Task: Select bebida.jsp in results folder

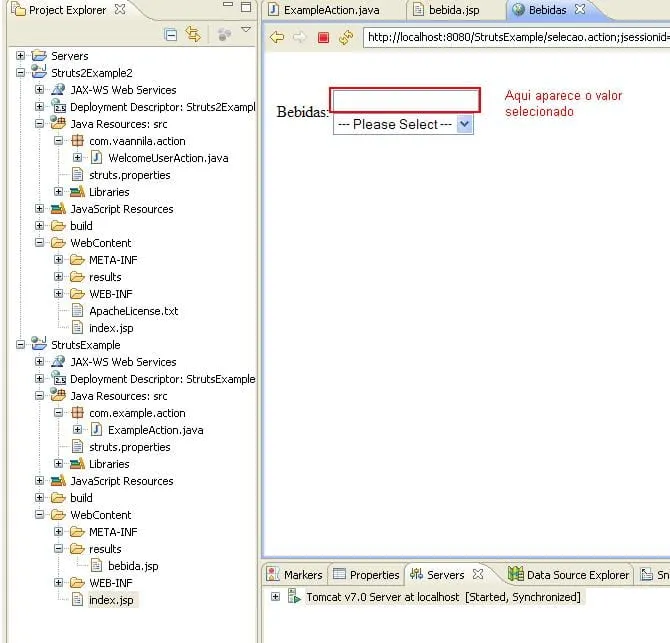Action: [x=133, y=566]
